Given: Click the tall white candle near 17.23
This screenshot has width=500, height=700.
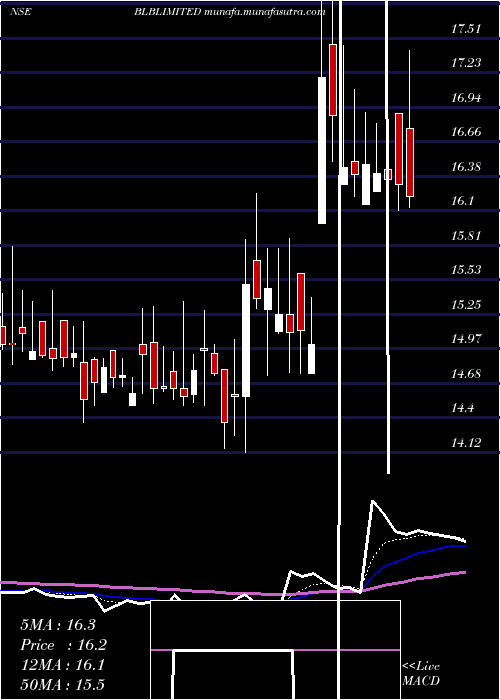Looking at the screenshot, I should point(322,150).
